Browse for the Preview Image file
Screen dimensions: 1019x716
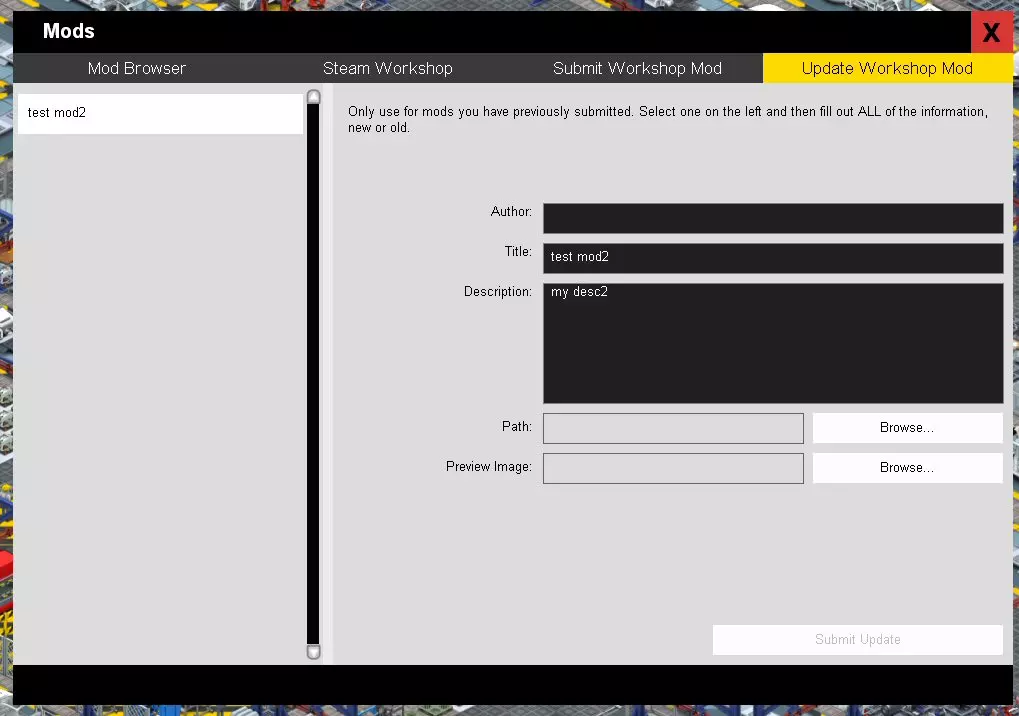(x=907, y=467)
